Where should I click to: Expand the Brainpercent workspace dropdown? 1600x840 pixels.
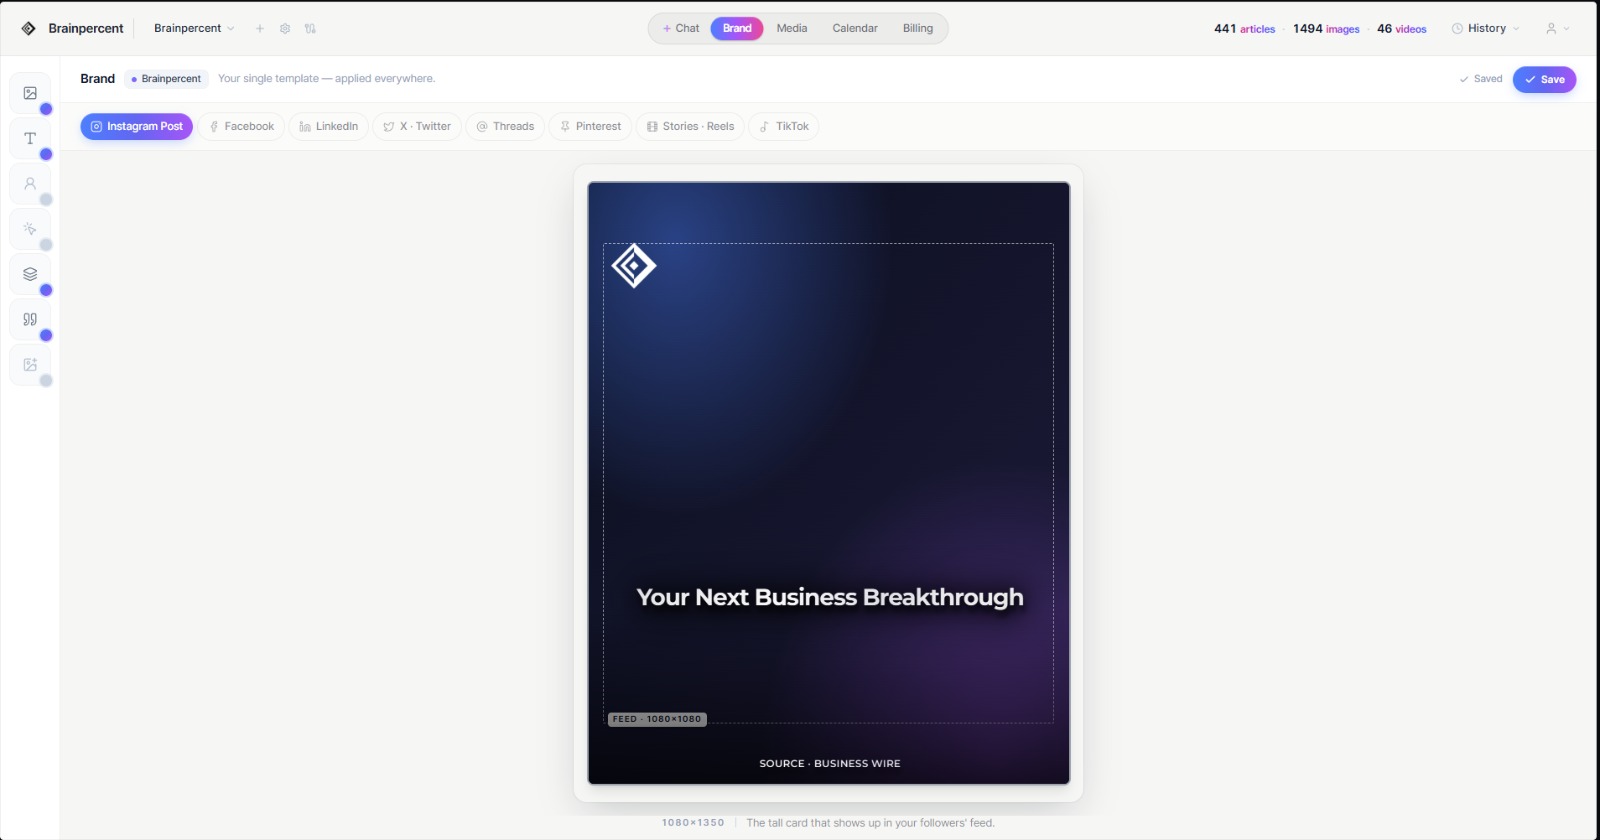[194, 28]
